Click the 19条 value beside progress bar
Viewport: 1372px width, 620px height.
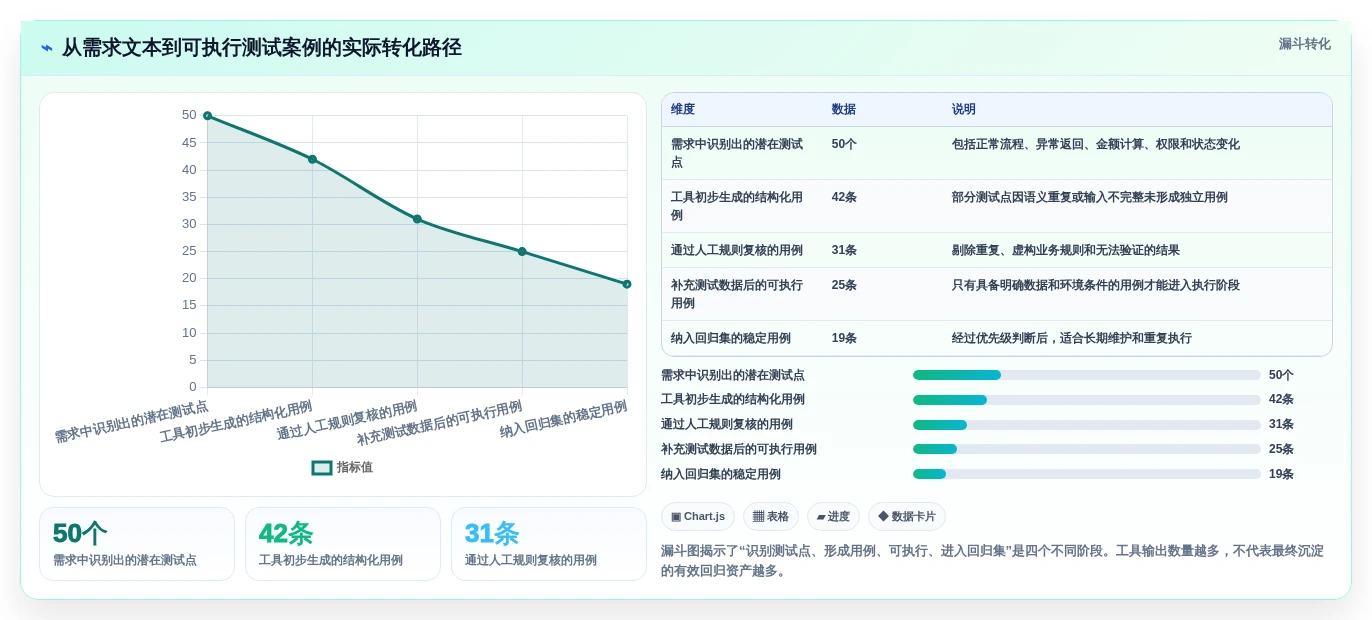coord(1281,474)
